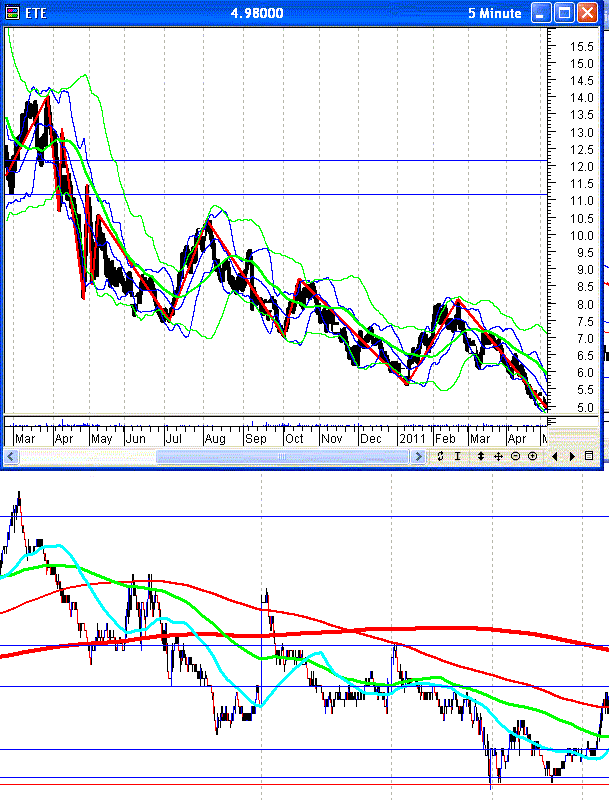
Task: Minimize the ETE chart window
Action: click(x=542, y=14)
